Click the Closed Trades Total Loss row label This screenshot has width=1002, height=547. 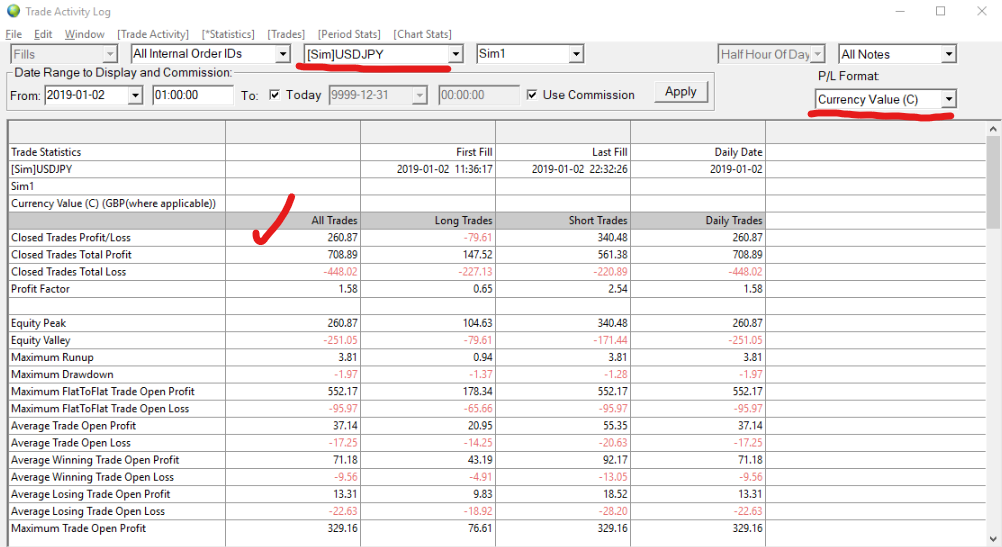click(x=68, y=272)
